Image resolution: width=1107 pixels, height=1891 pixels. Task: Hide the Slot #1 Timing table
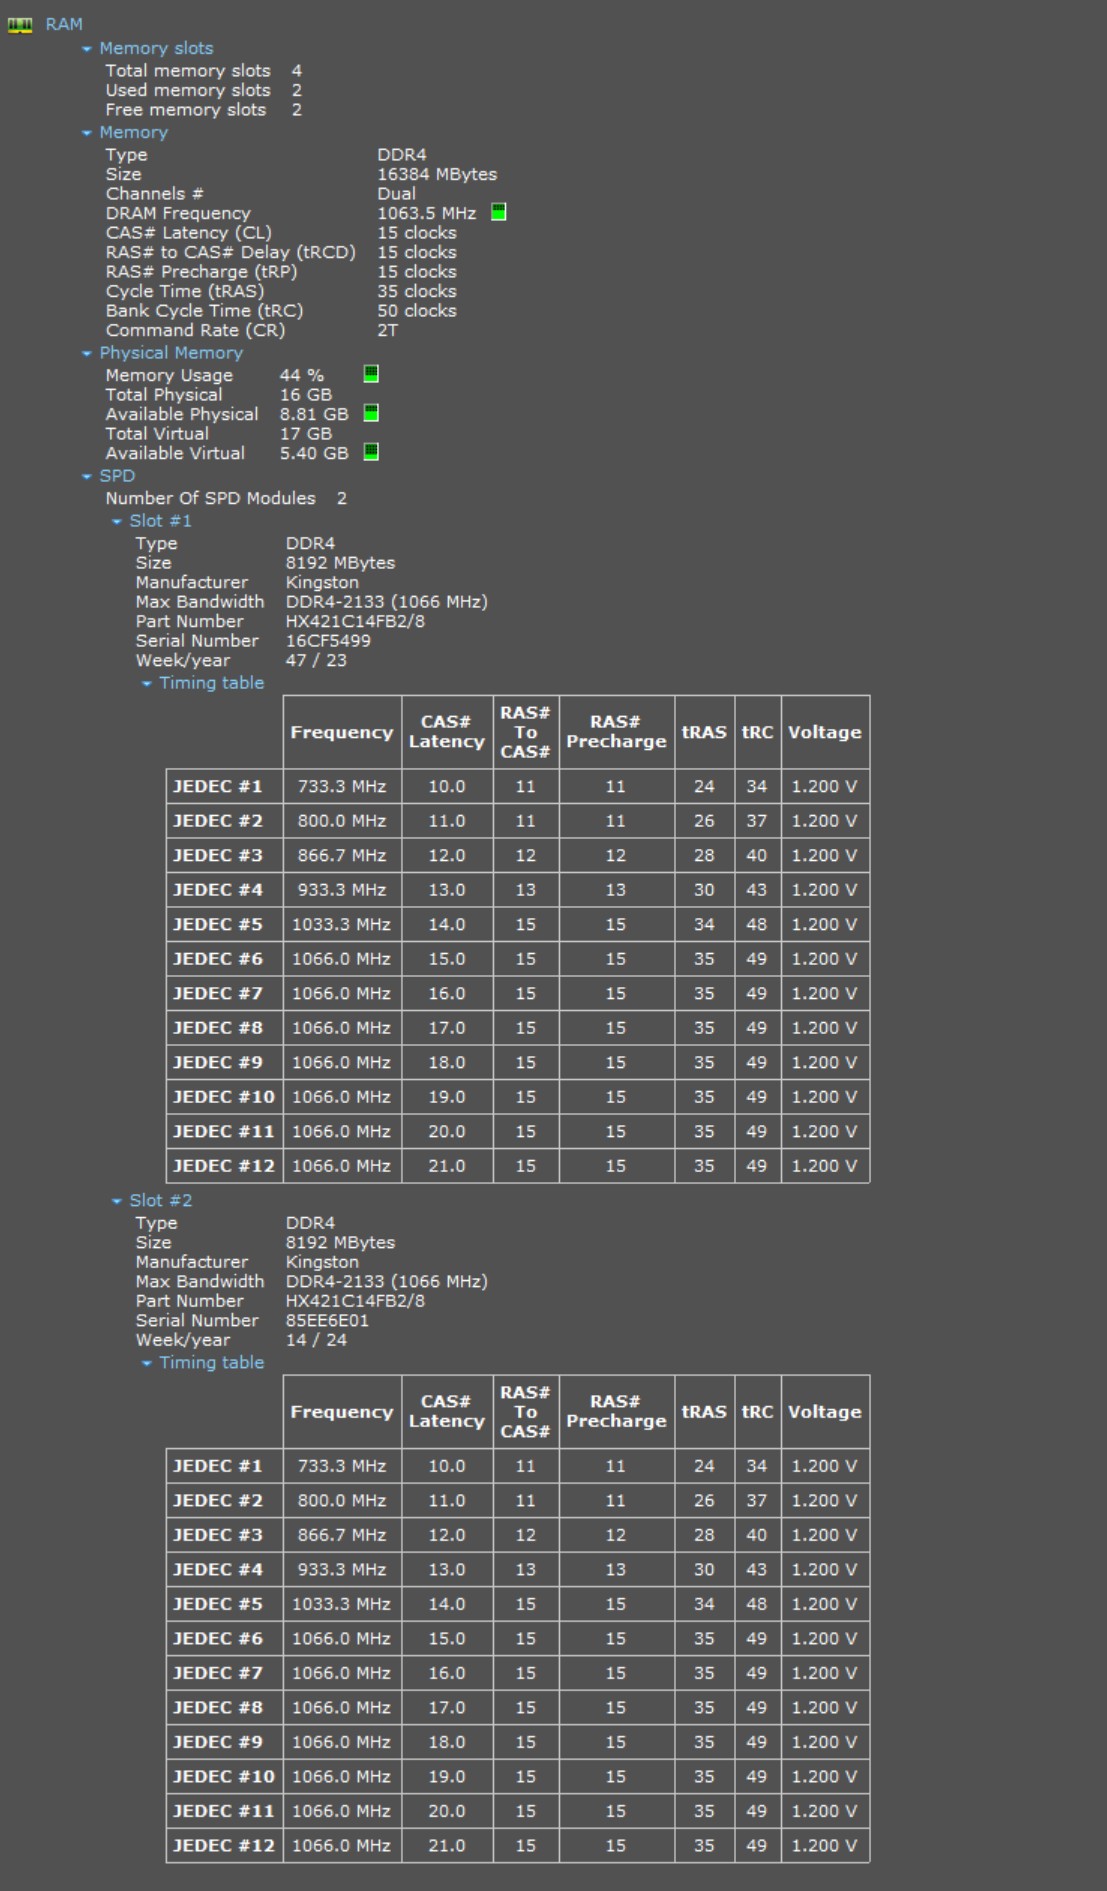tap(147, 684)
